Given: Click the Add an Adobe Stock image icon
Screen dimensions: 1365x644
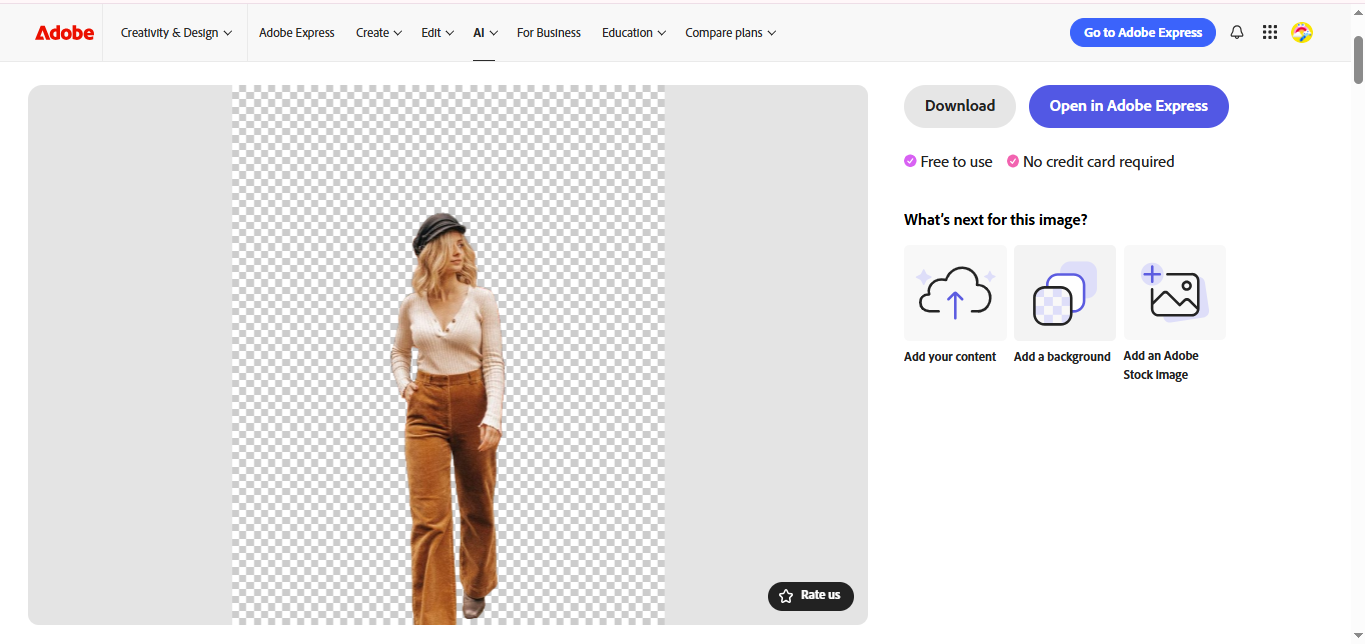Looking at the screenshot, I should point(1174,292).
